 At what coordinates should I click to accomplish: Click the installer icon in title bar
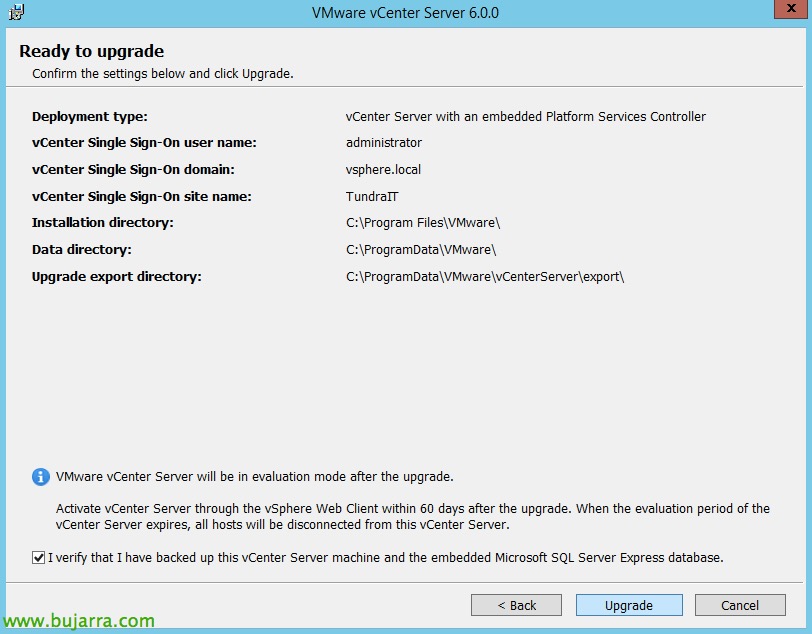pos(16,12)
